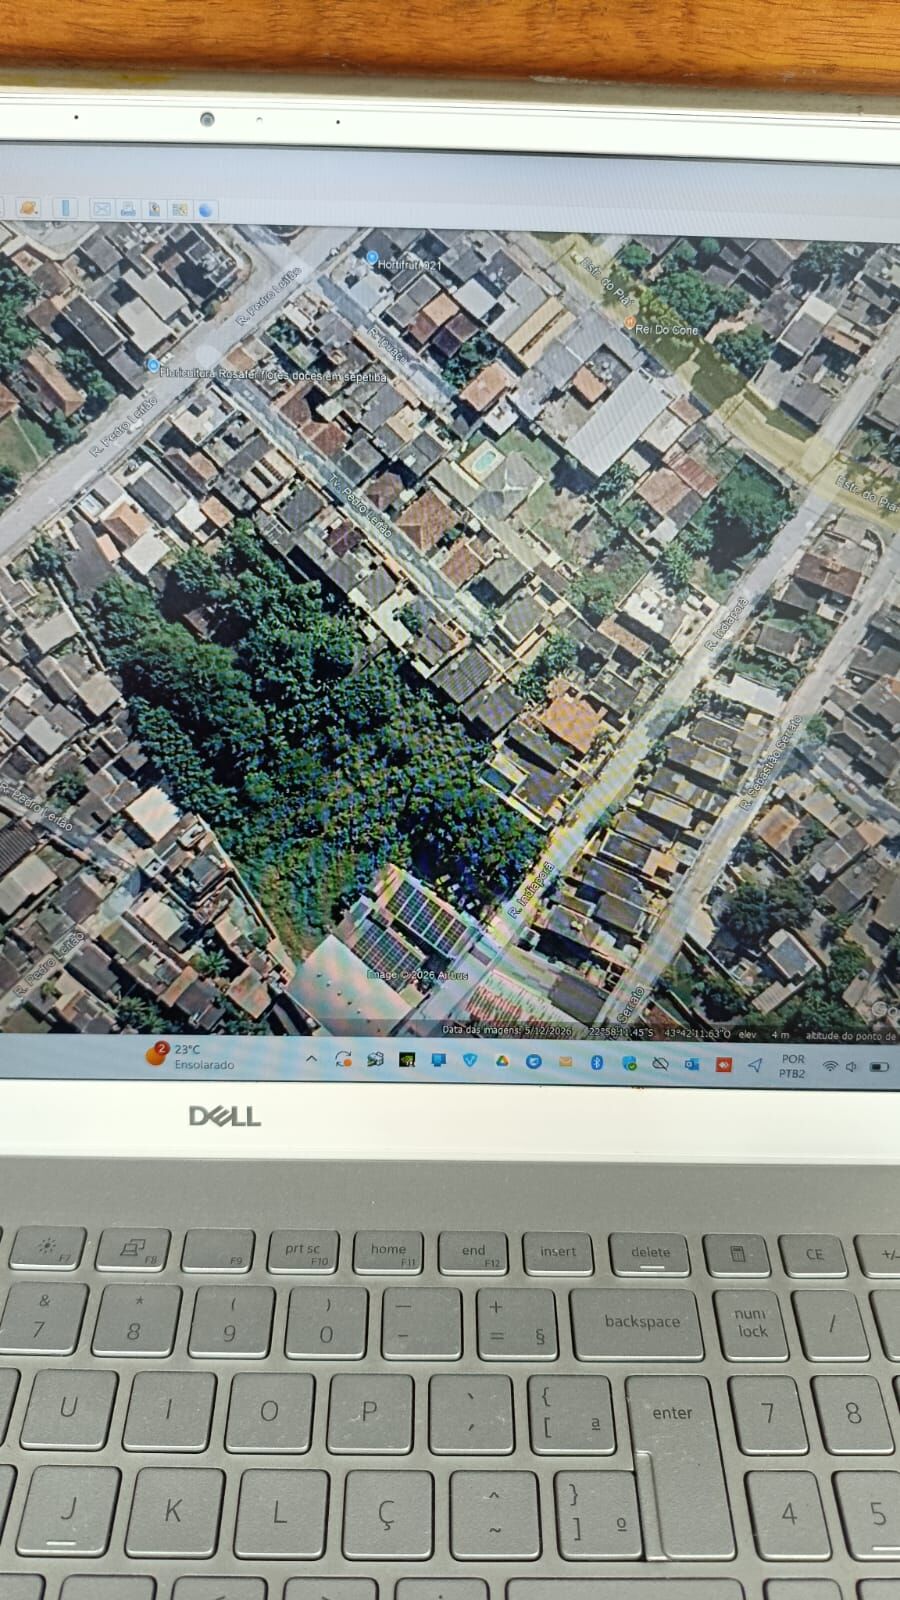Click the yellow mail envelope tray icon
This screenshot has height=1600, width=900.
[566, 1062]
